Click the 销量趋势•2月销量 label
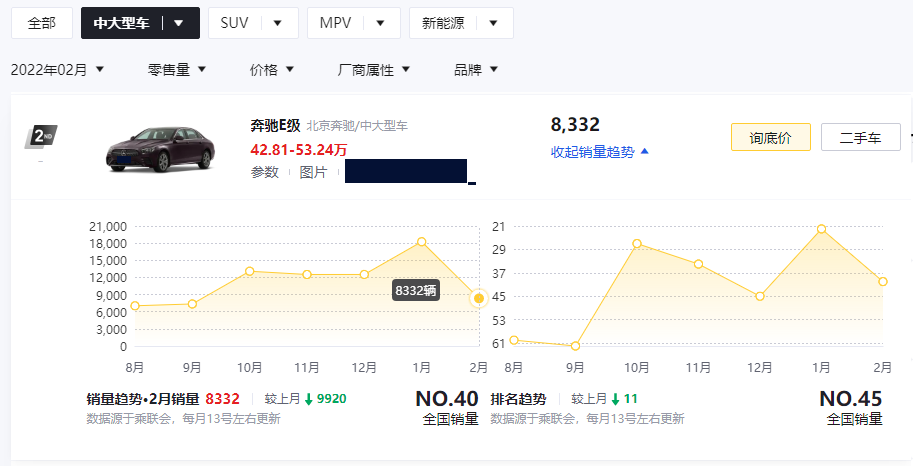913x466 pixels. tap(143, 399)
